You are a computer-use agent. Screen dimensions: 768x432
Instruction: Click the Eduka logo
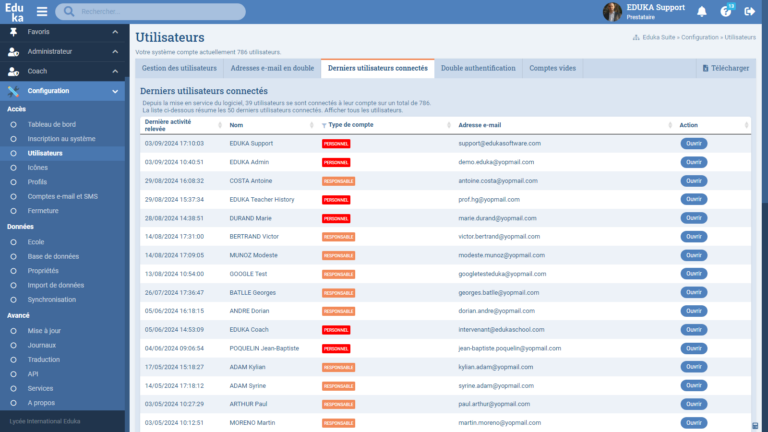click(x=15, y=12)
